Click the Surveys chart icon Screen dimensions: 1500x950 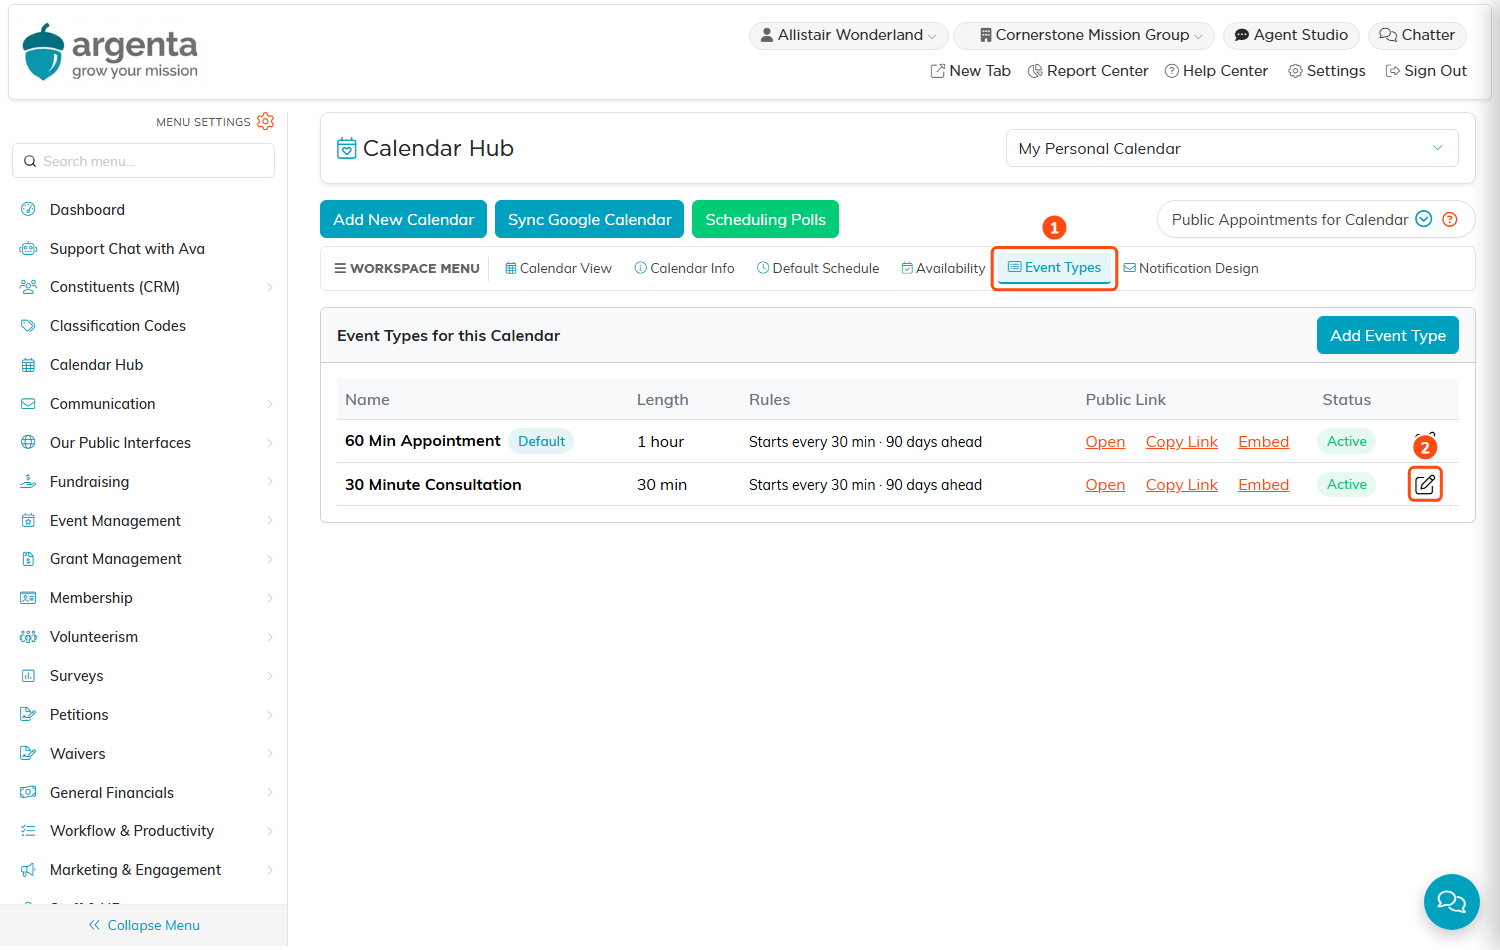point(28,676)
